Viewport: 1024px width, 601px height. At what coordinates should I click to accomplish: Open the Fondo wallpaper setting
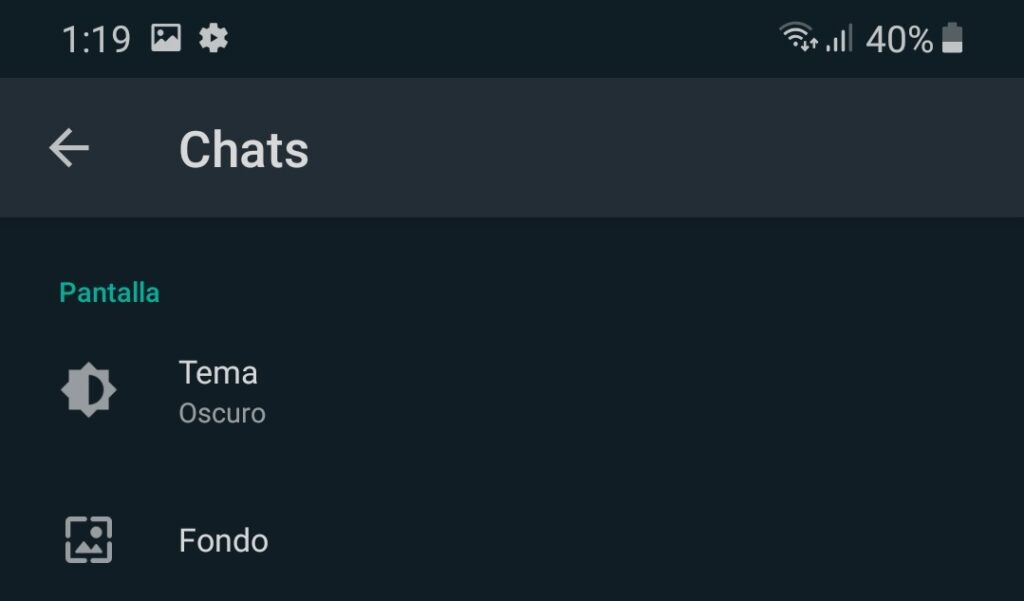pyautogui.click(x=512, y=541)
